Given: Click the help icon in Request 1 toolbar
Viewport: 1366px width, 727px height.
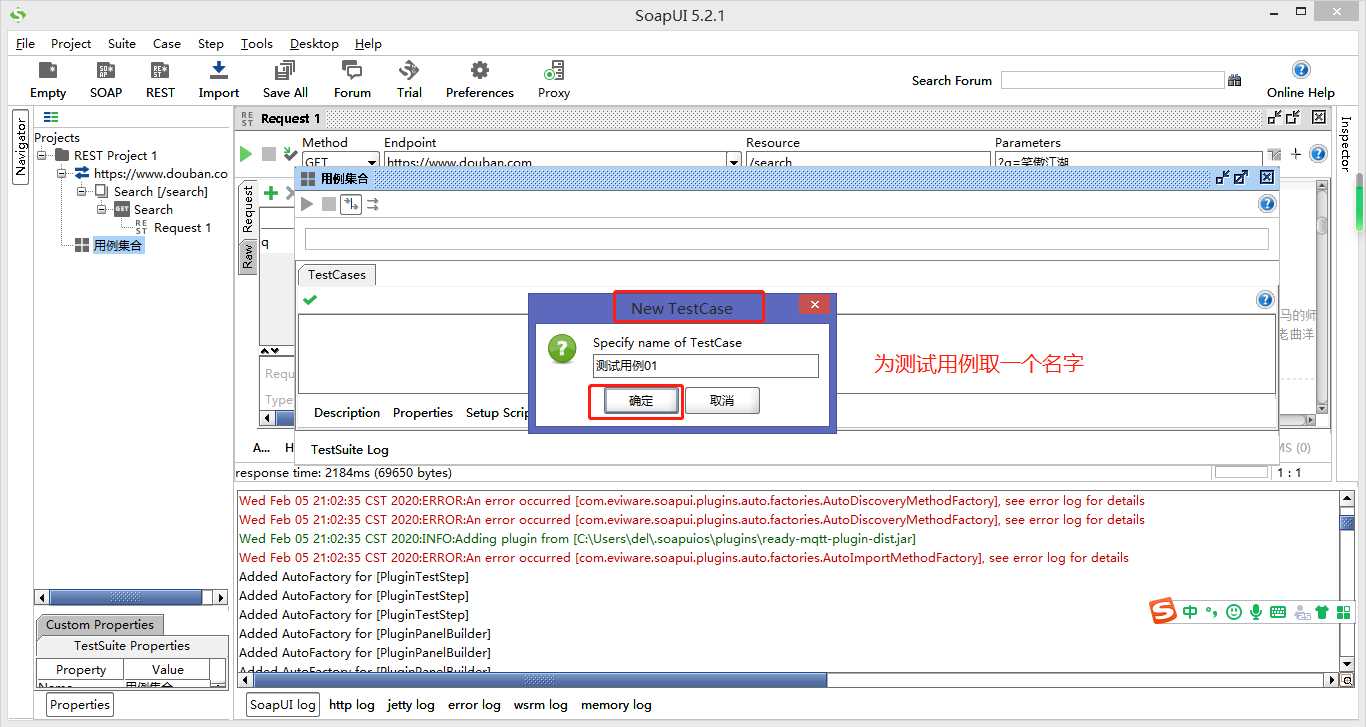Looking at the screenshot, I should (x=1318, y=154).
